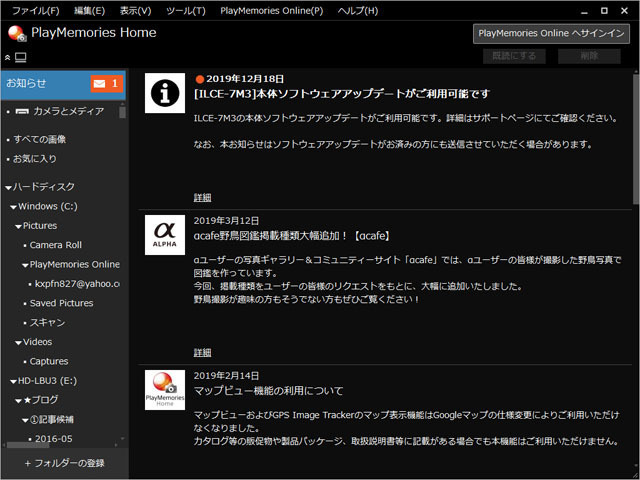Click the date 2019年2月14日

pos(226,376)
